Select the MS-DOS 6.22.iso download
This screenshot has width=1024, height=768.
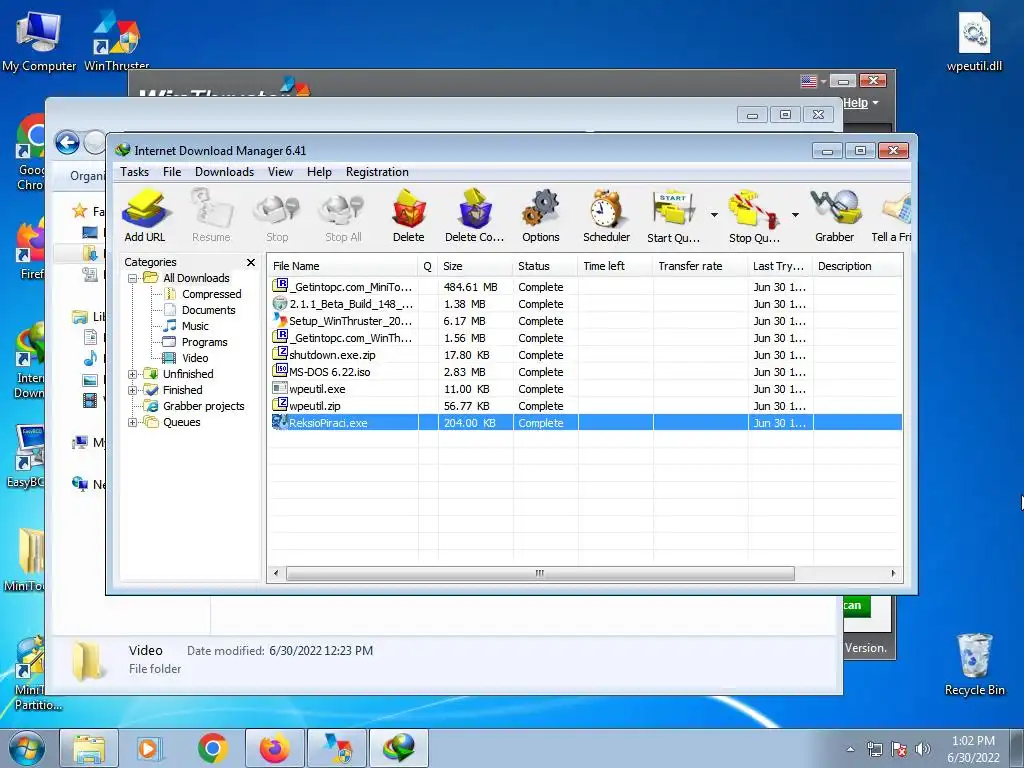pyautogui.click(x=586, y=372)
